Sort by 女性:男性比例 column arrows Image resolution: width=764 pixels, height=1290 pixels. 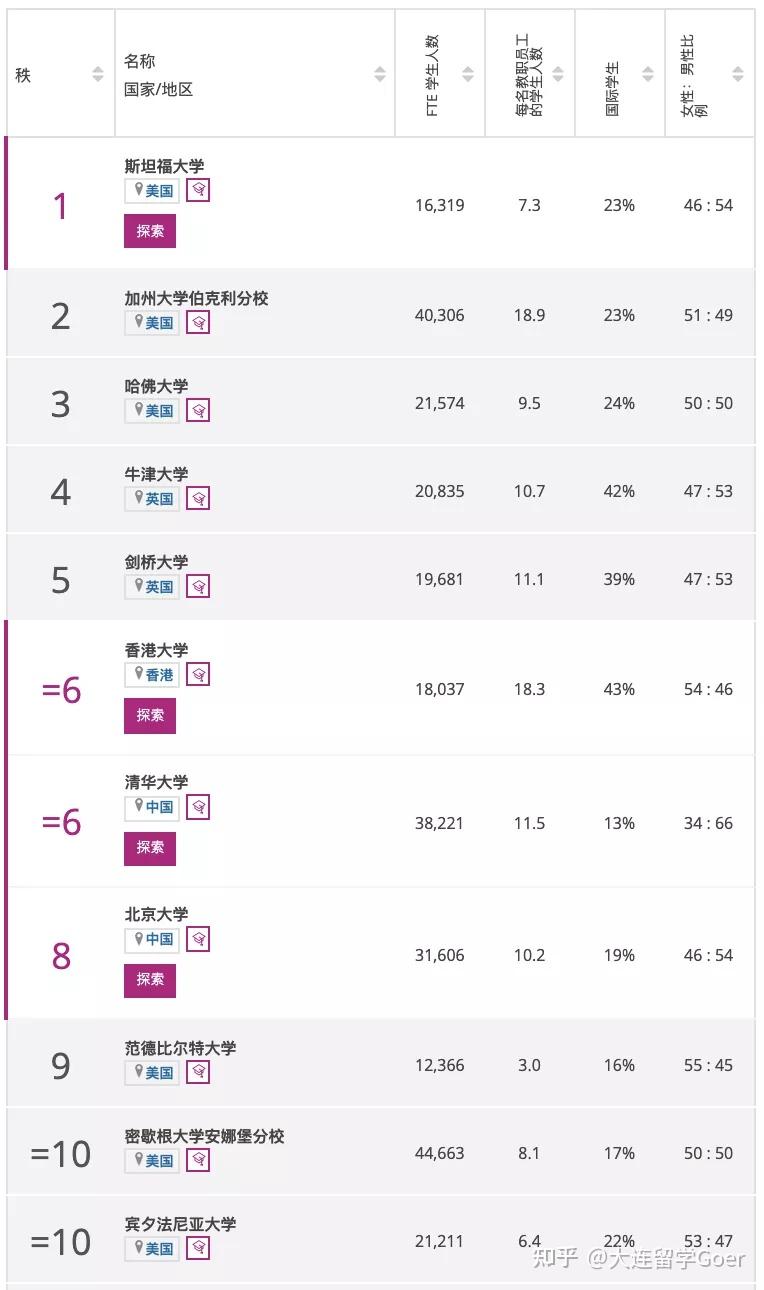tap(738, 74)
